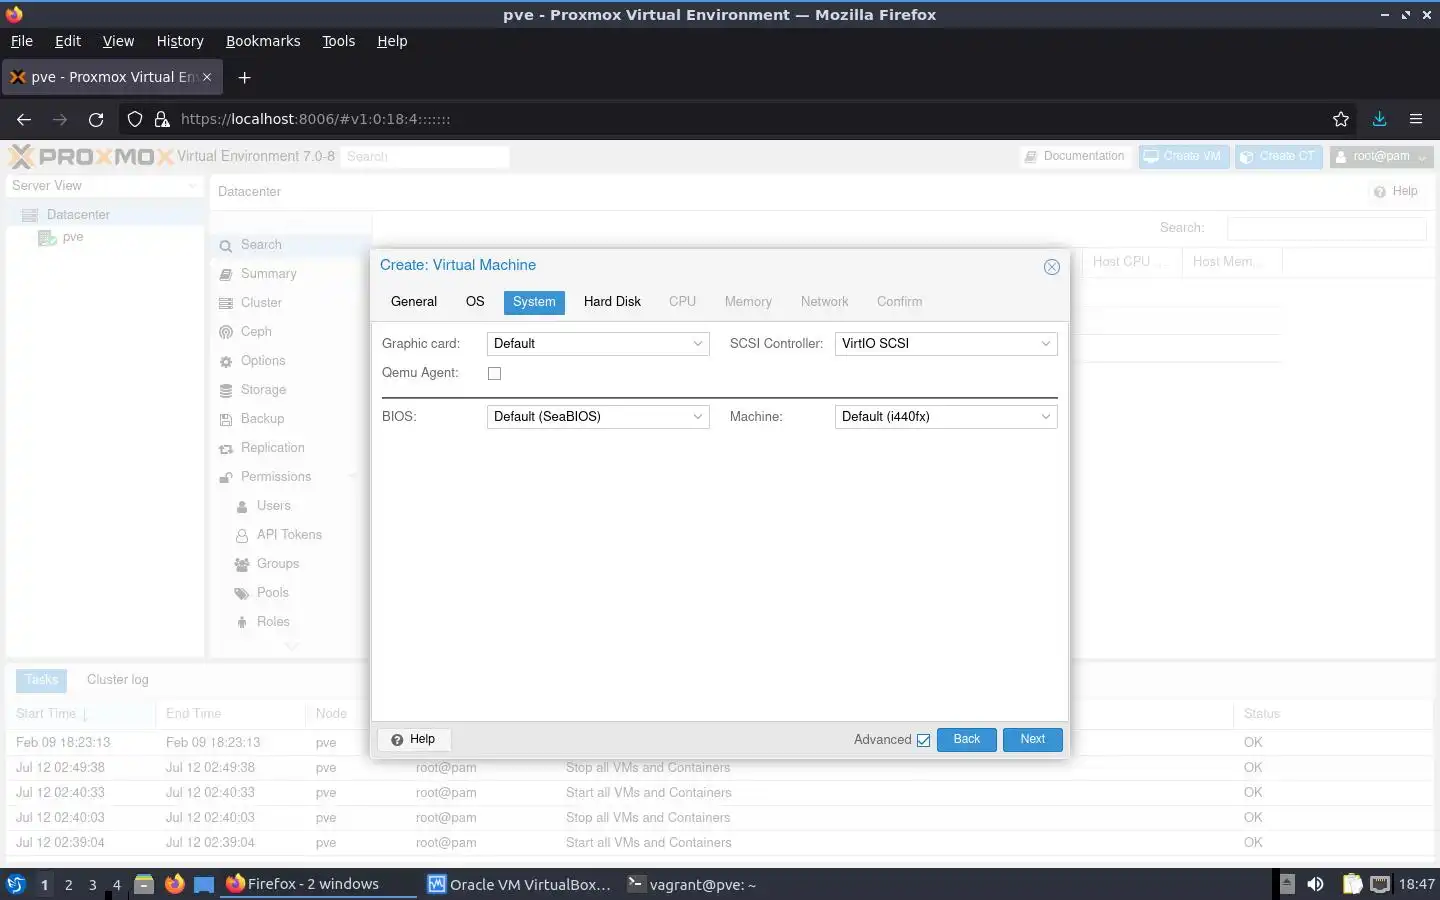This screenshot has width=1440, height=900.
Task: Open the General tab in wizard
Action: [x=414, y=302]
